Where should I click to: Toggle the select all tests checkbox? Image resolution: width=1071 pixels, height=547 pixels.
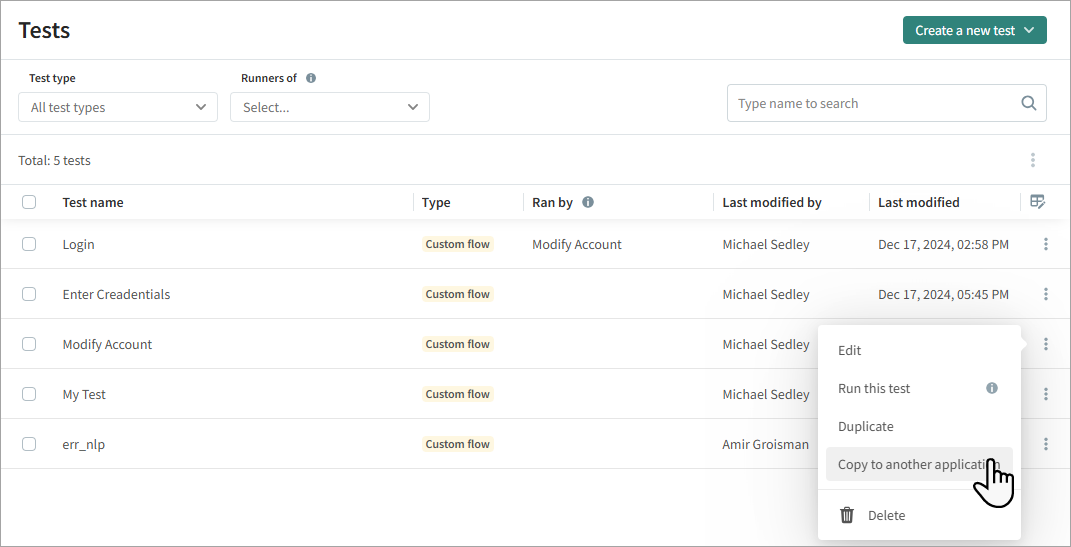click(29, 202)
